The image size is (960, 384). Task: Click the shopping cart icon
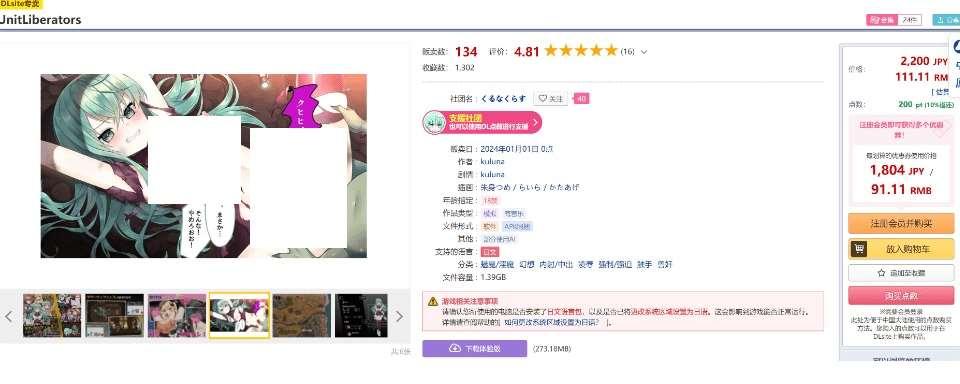[x=860, y=249]
